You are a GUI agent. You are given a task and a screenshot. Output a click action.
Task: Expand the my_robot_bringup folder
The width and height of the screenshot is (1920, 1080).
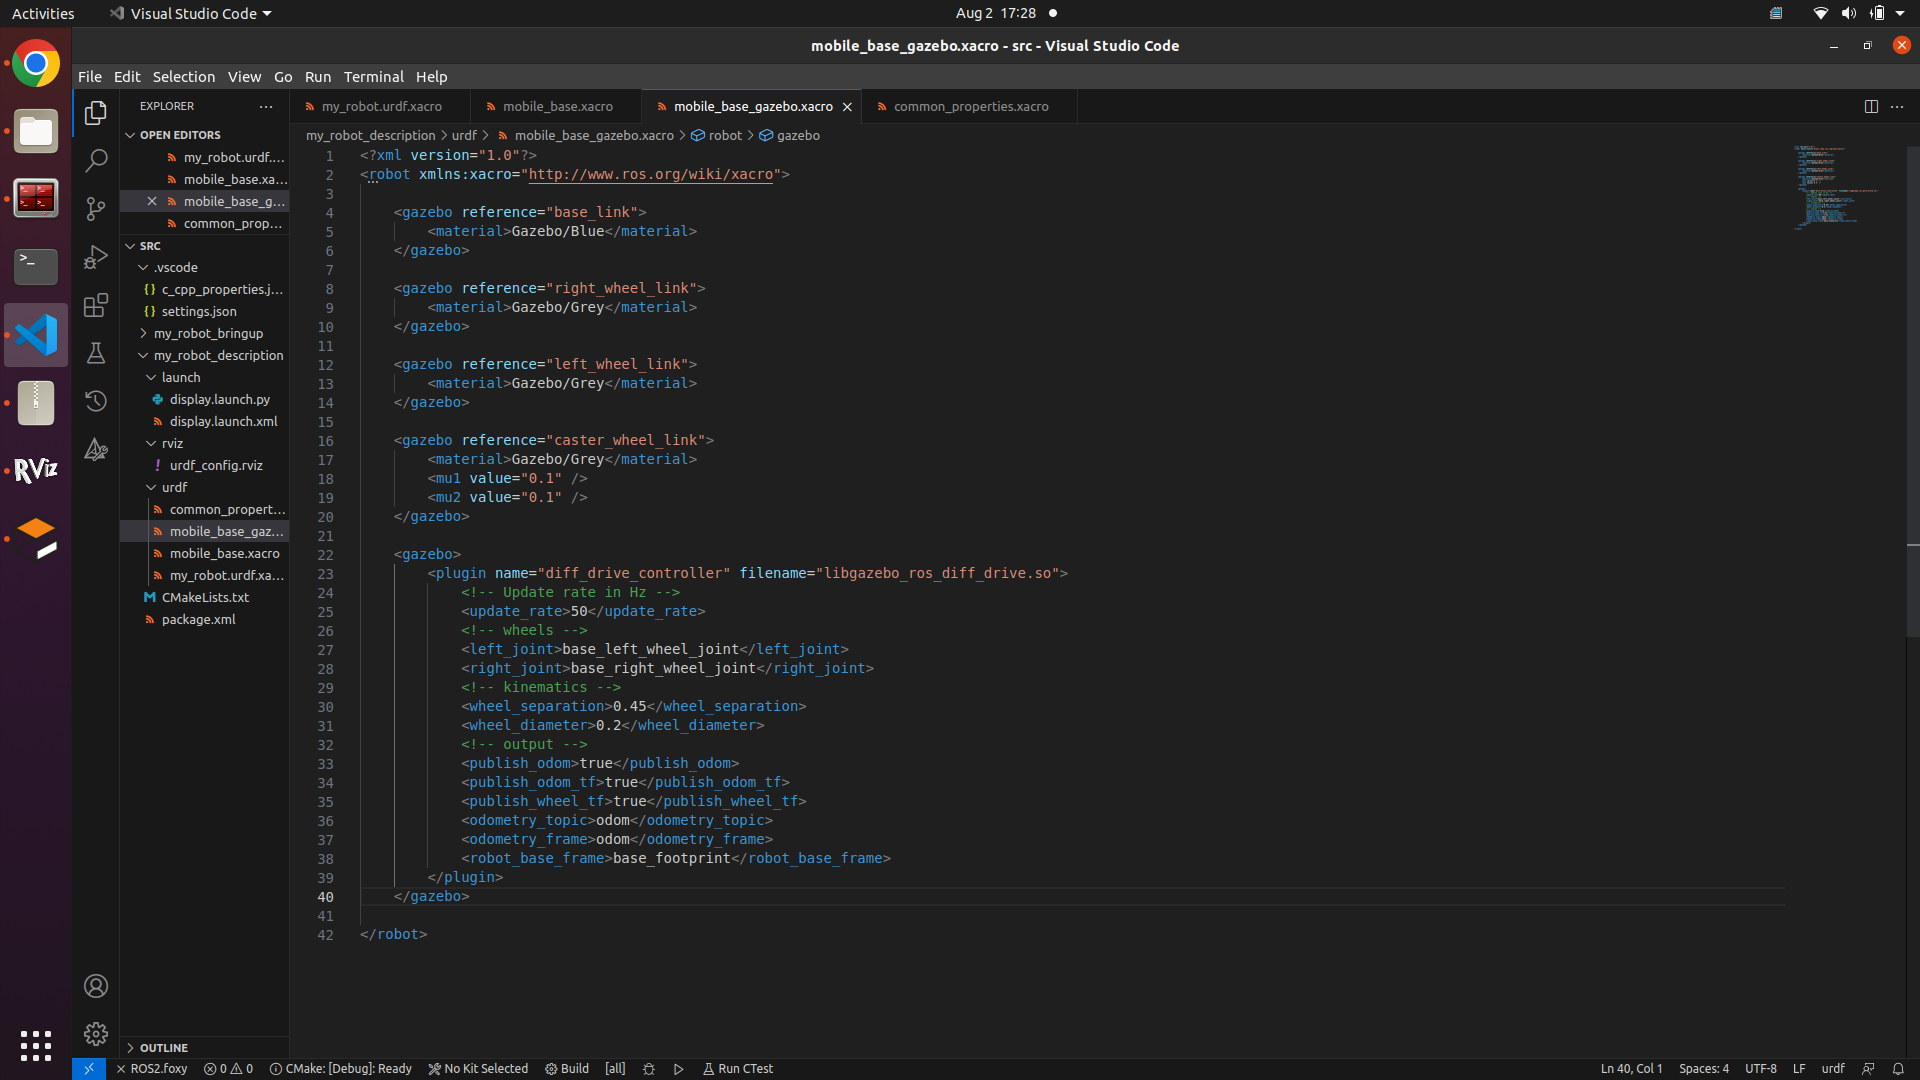point(208,333)
